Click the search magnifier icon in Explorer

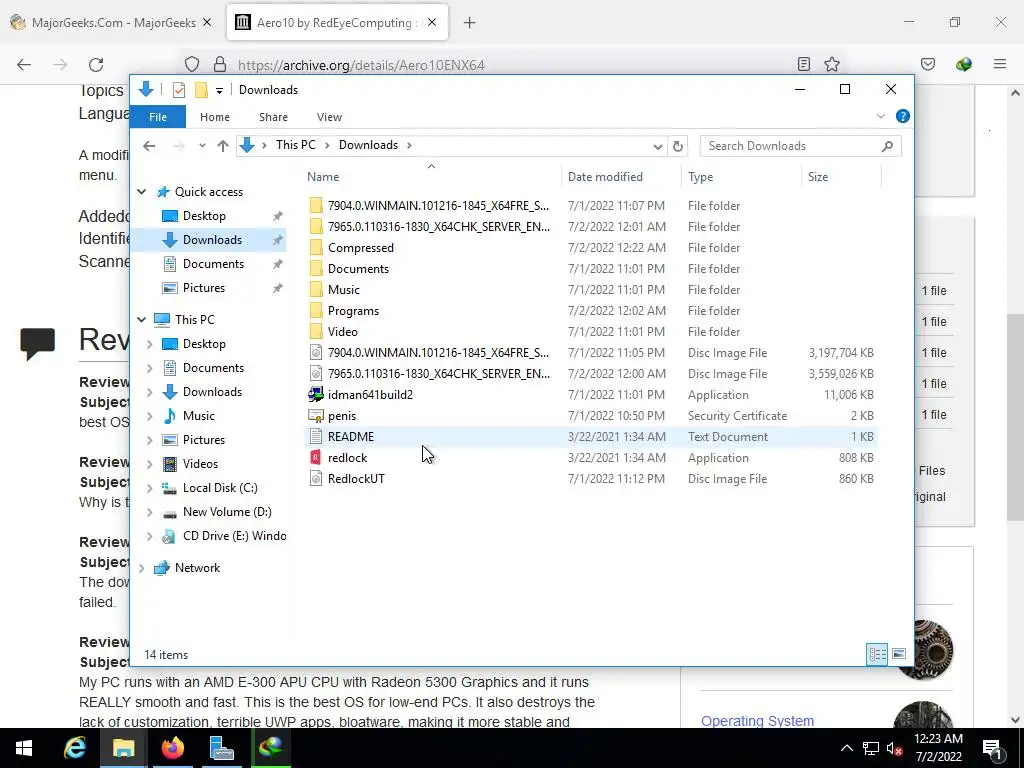pyautogui.click(x=887, y=146)
